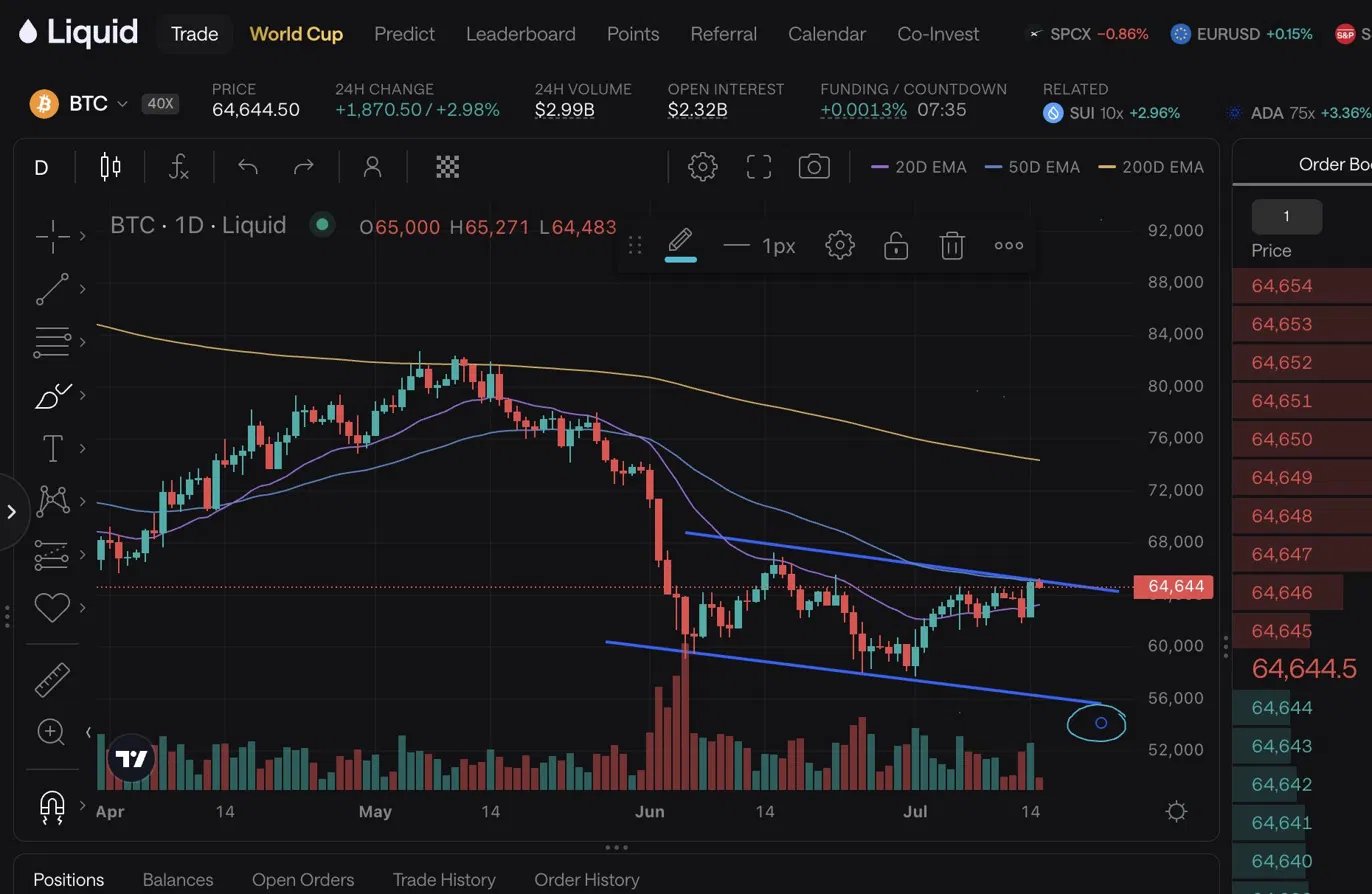Open the candlestick chart type selector
This screenshot has width=1372, height=894.
110,167
